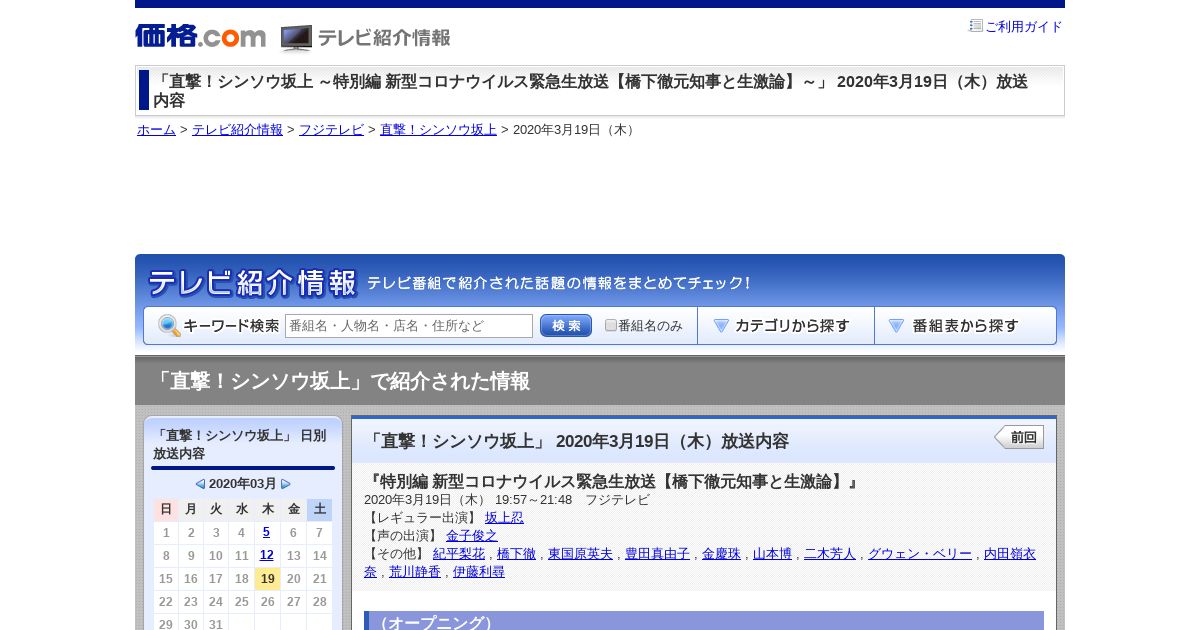Open performer link グウェン・ベリー

920,554
